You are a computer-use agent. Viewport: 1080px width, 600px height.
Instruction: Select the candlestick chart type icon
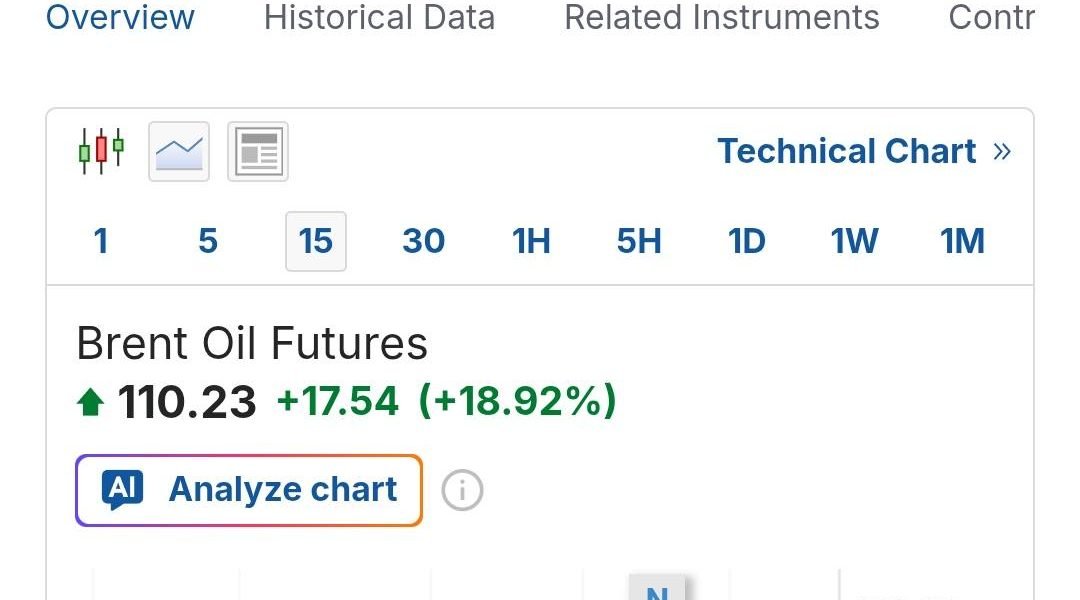[101, 152]
